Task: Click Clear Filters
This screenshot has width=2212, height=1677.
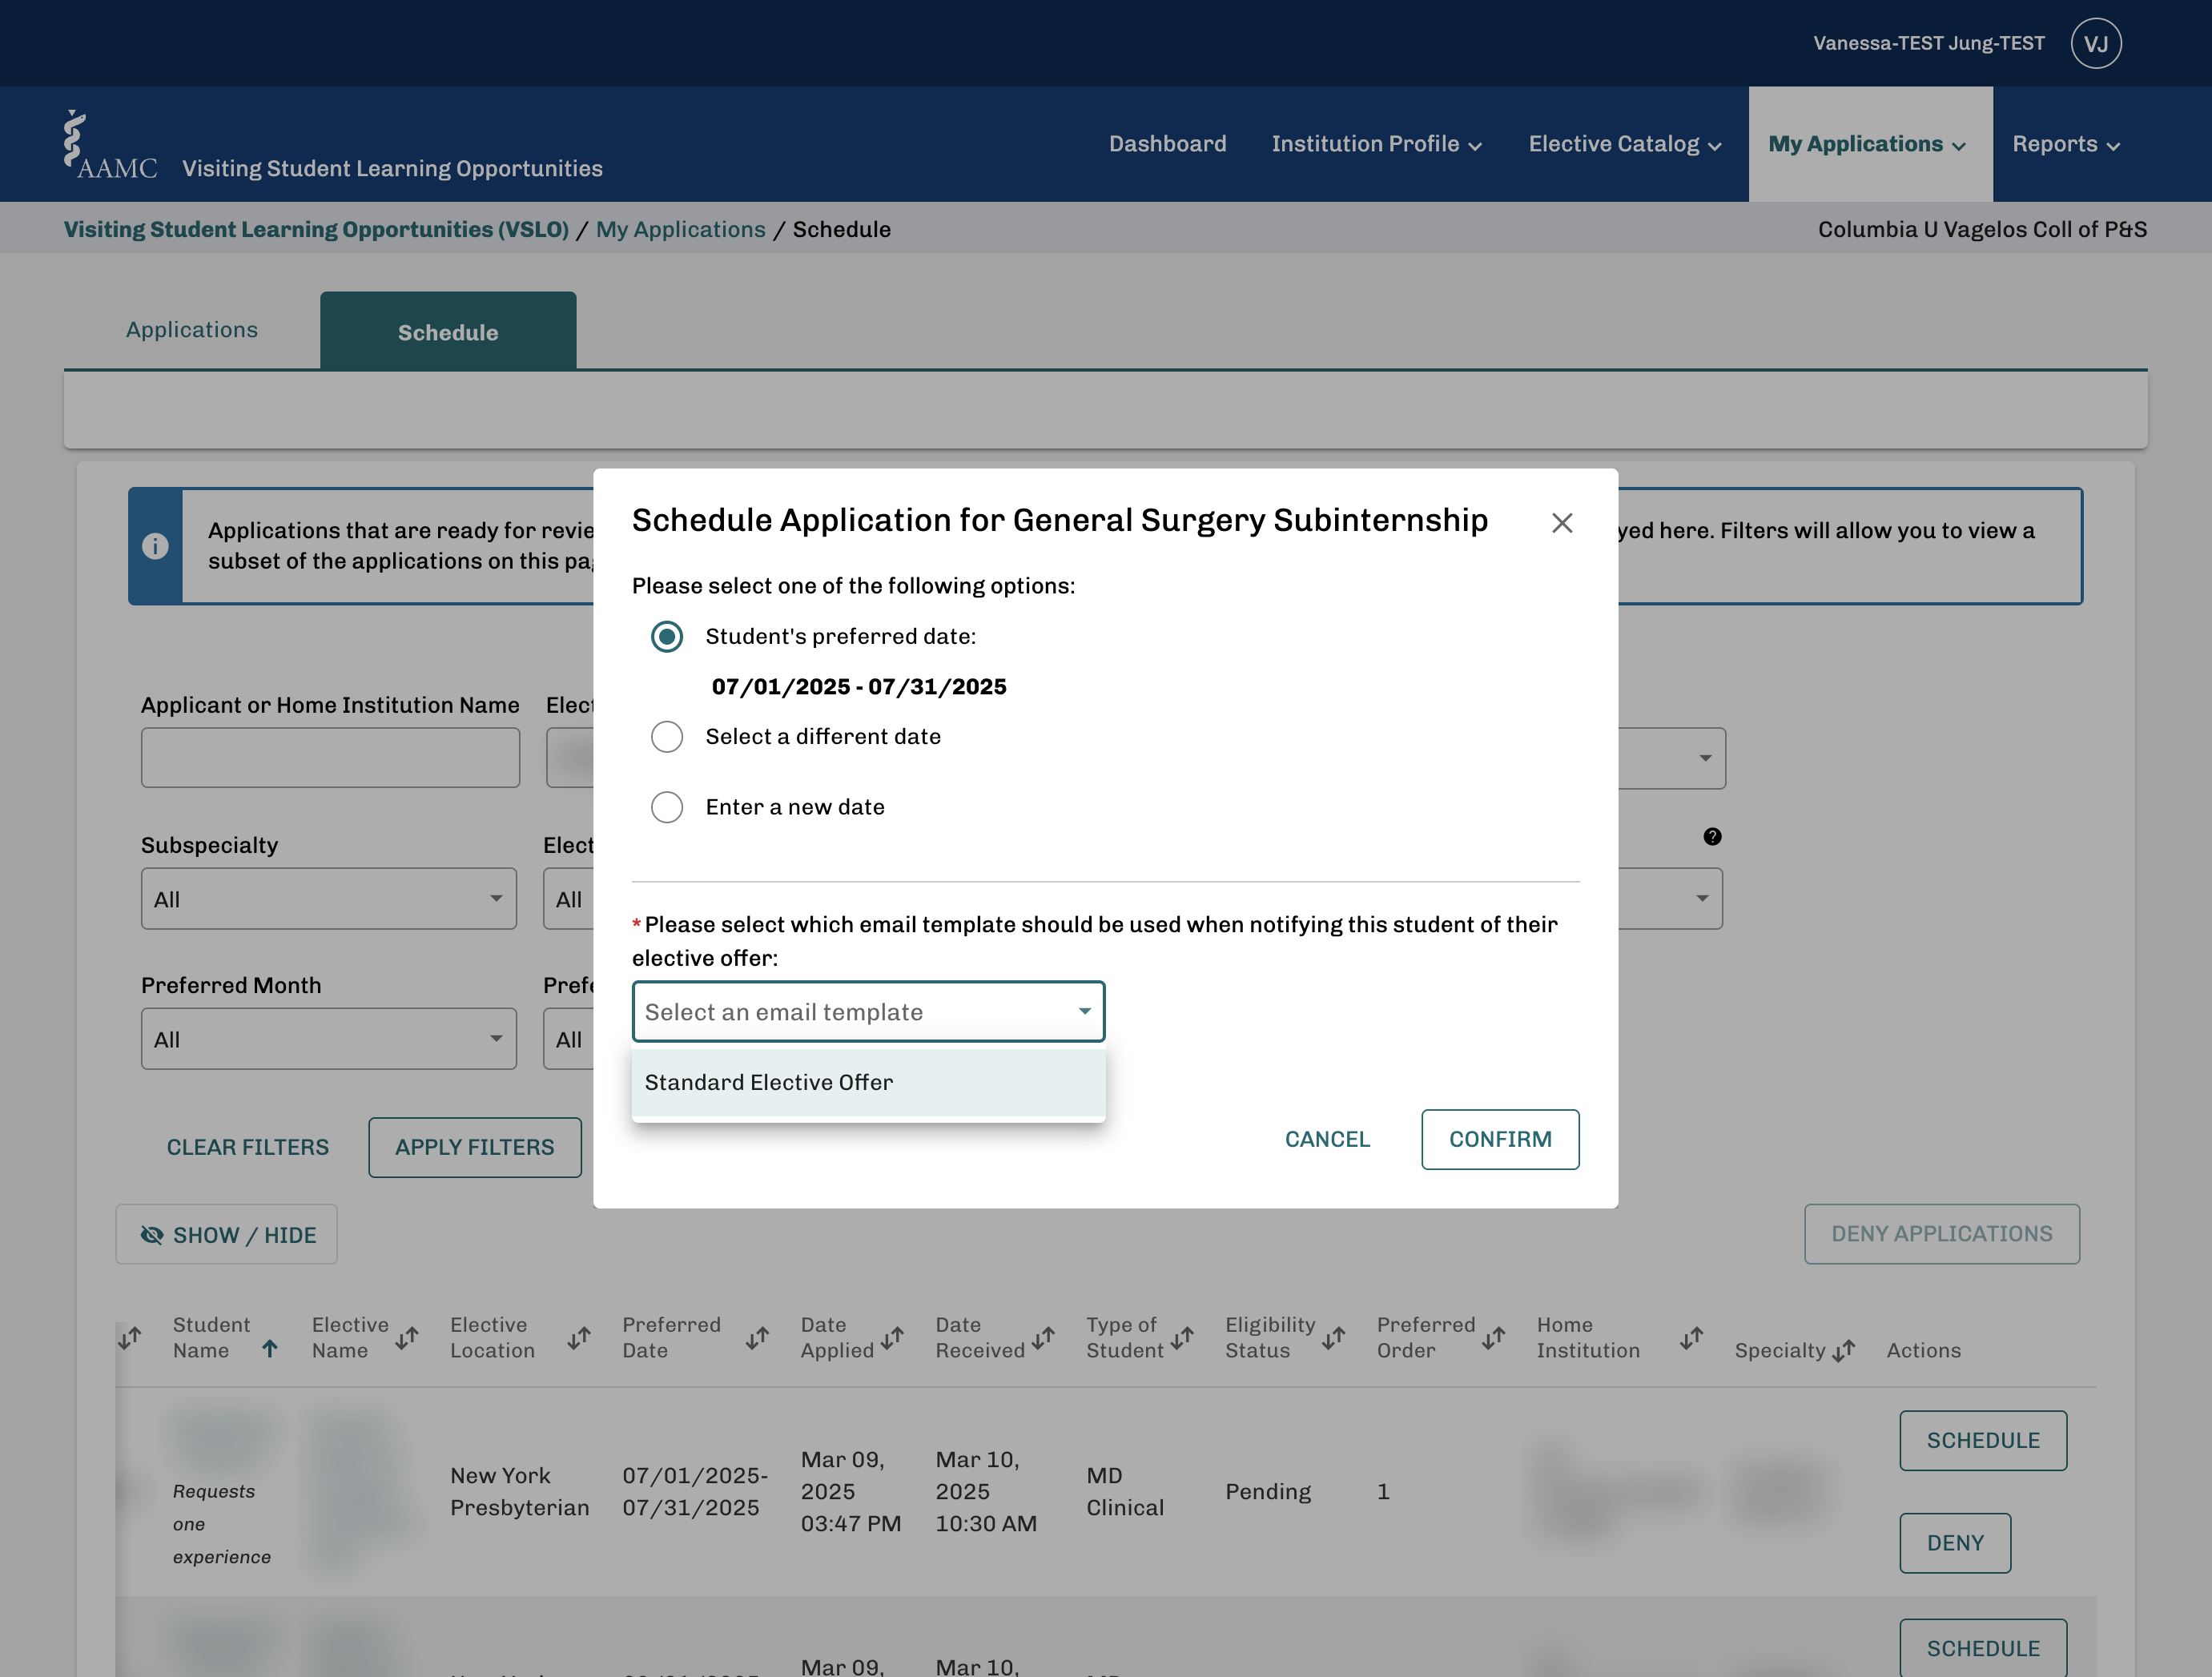Action: click(x=247, y=1147)
